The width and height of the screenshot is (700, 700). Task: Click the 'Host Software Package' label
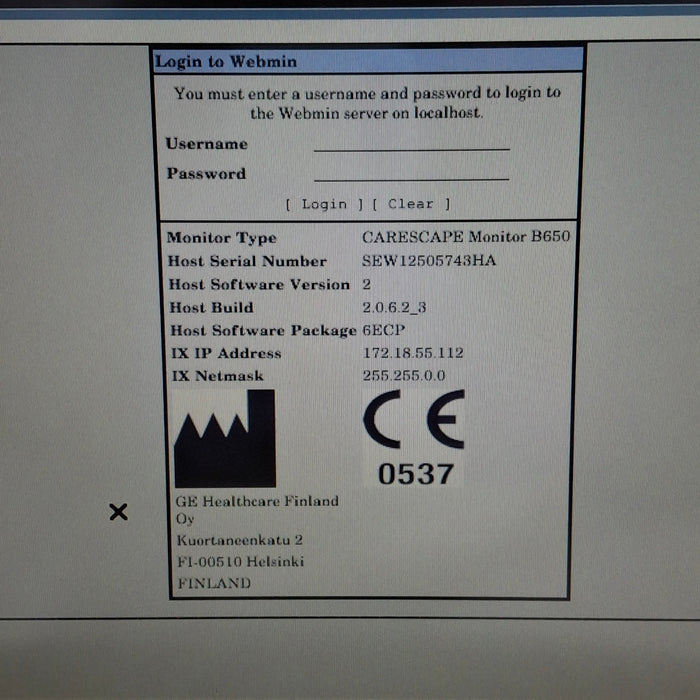coord(263,331)
